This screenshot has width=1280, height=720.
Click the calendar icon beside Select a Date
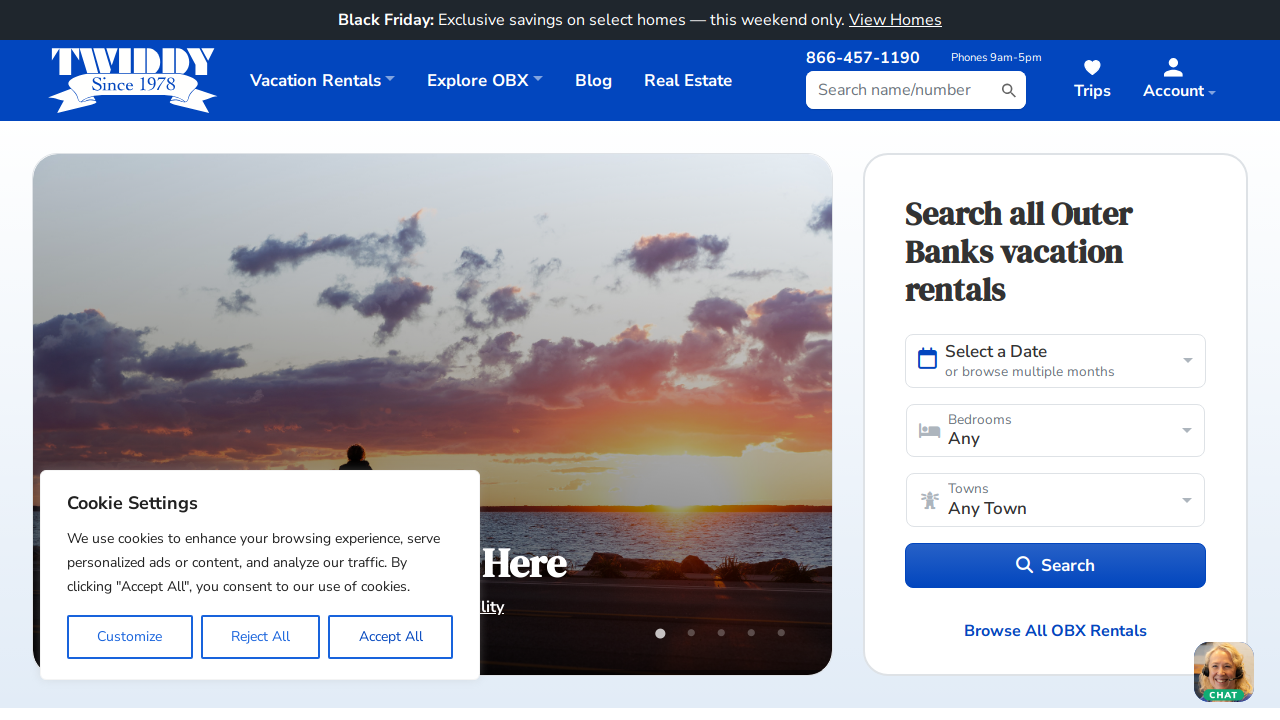[x=927, y=358]
